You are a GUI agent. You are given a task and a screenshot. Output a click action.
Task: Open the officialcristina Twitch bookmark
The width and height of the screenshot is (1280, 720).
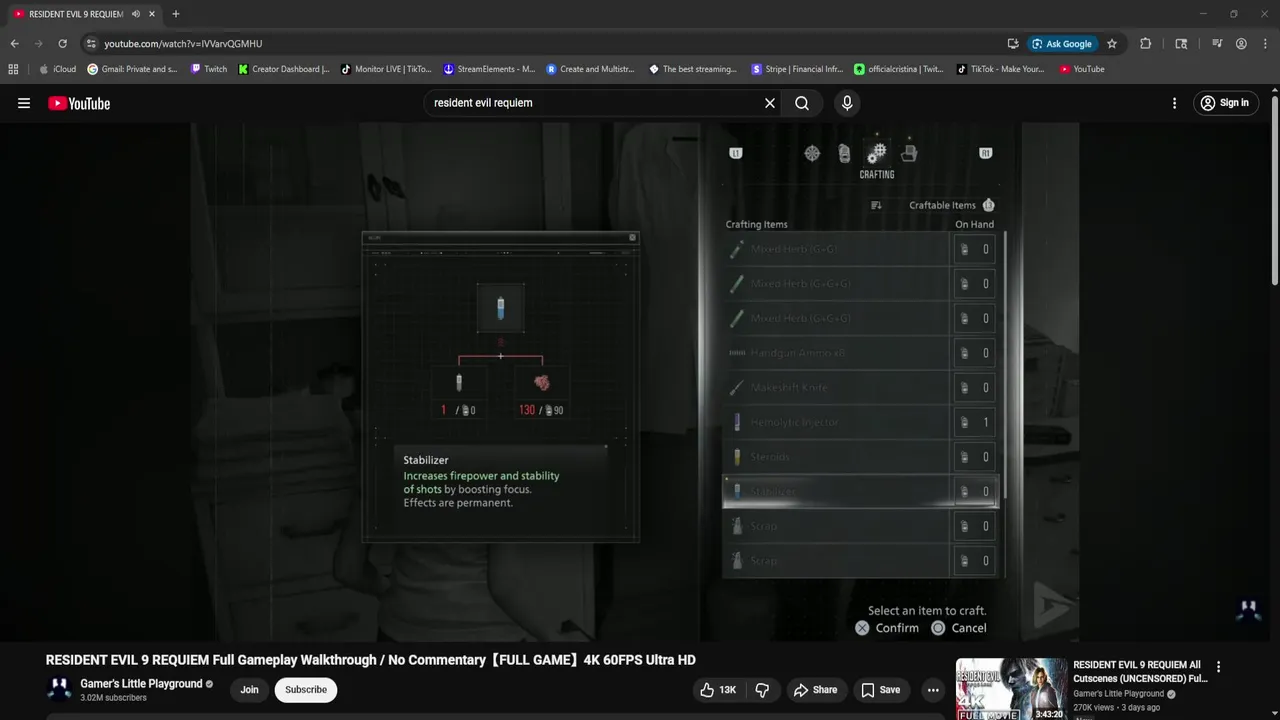pos(899,69)
